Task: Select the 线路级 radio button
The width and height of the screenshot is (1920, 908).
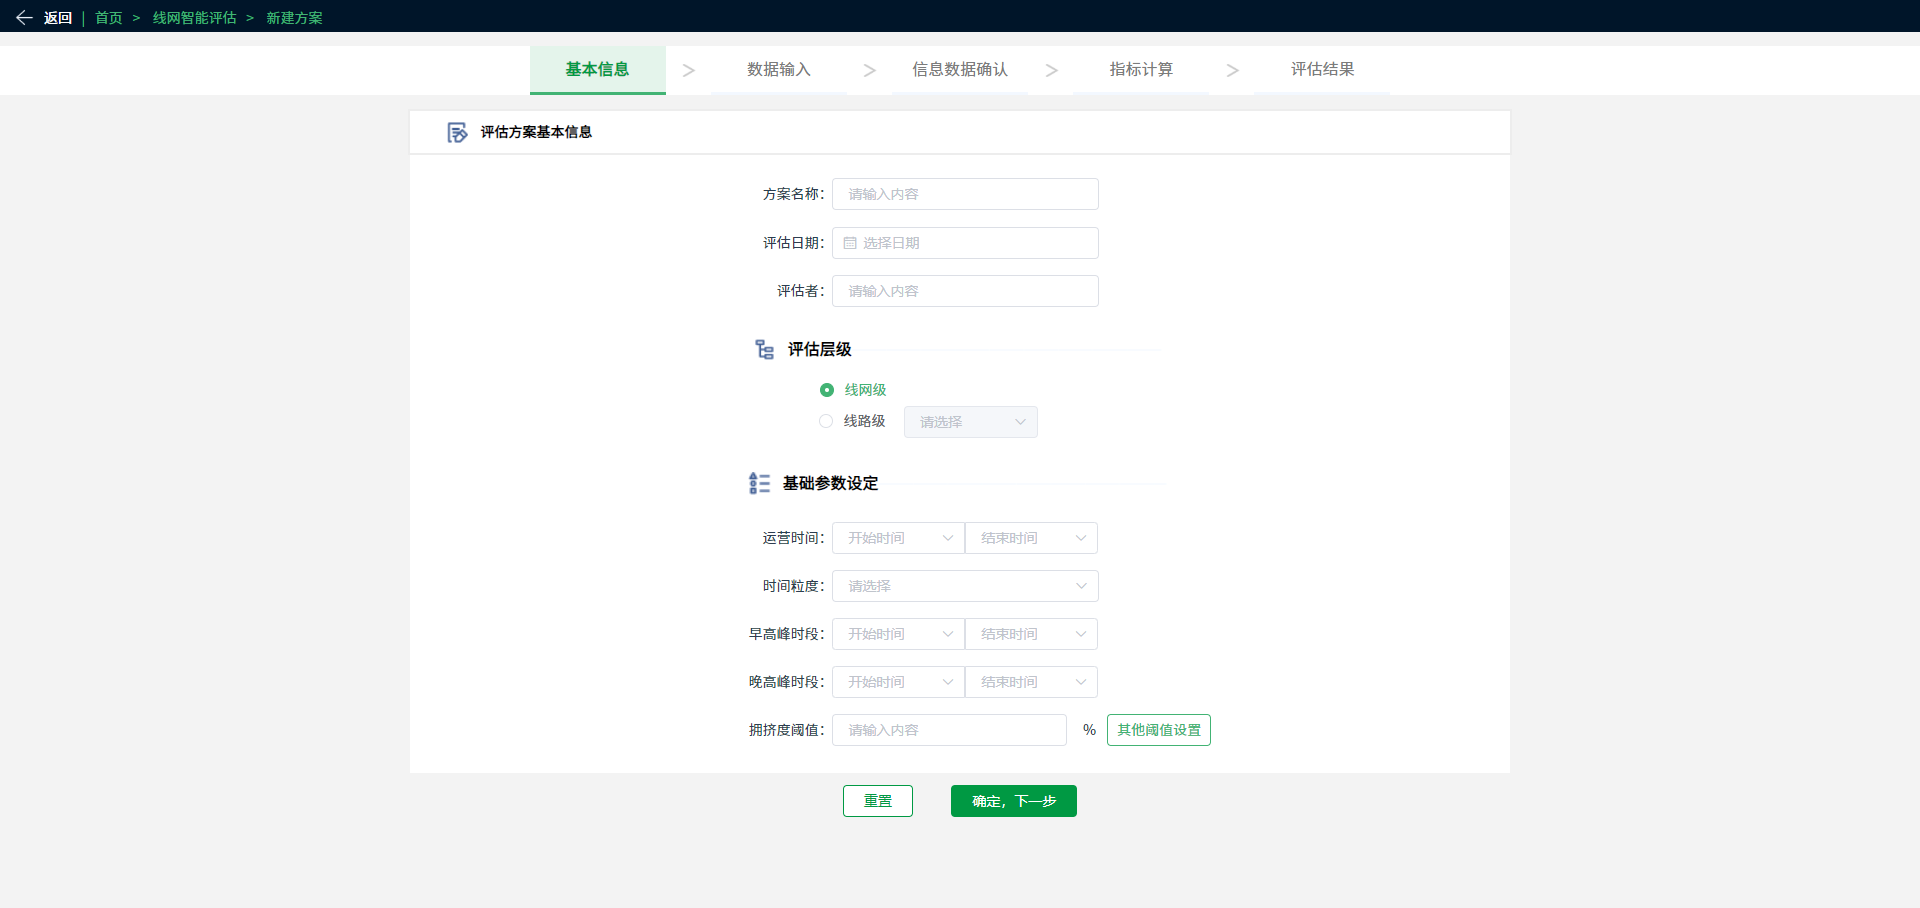Action: (x=826, y=421)
